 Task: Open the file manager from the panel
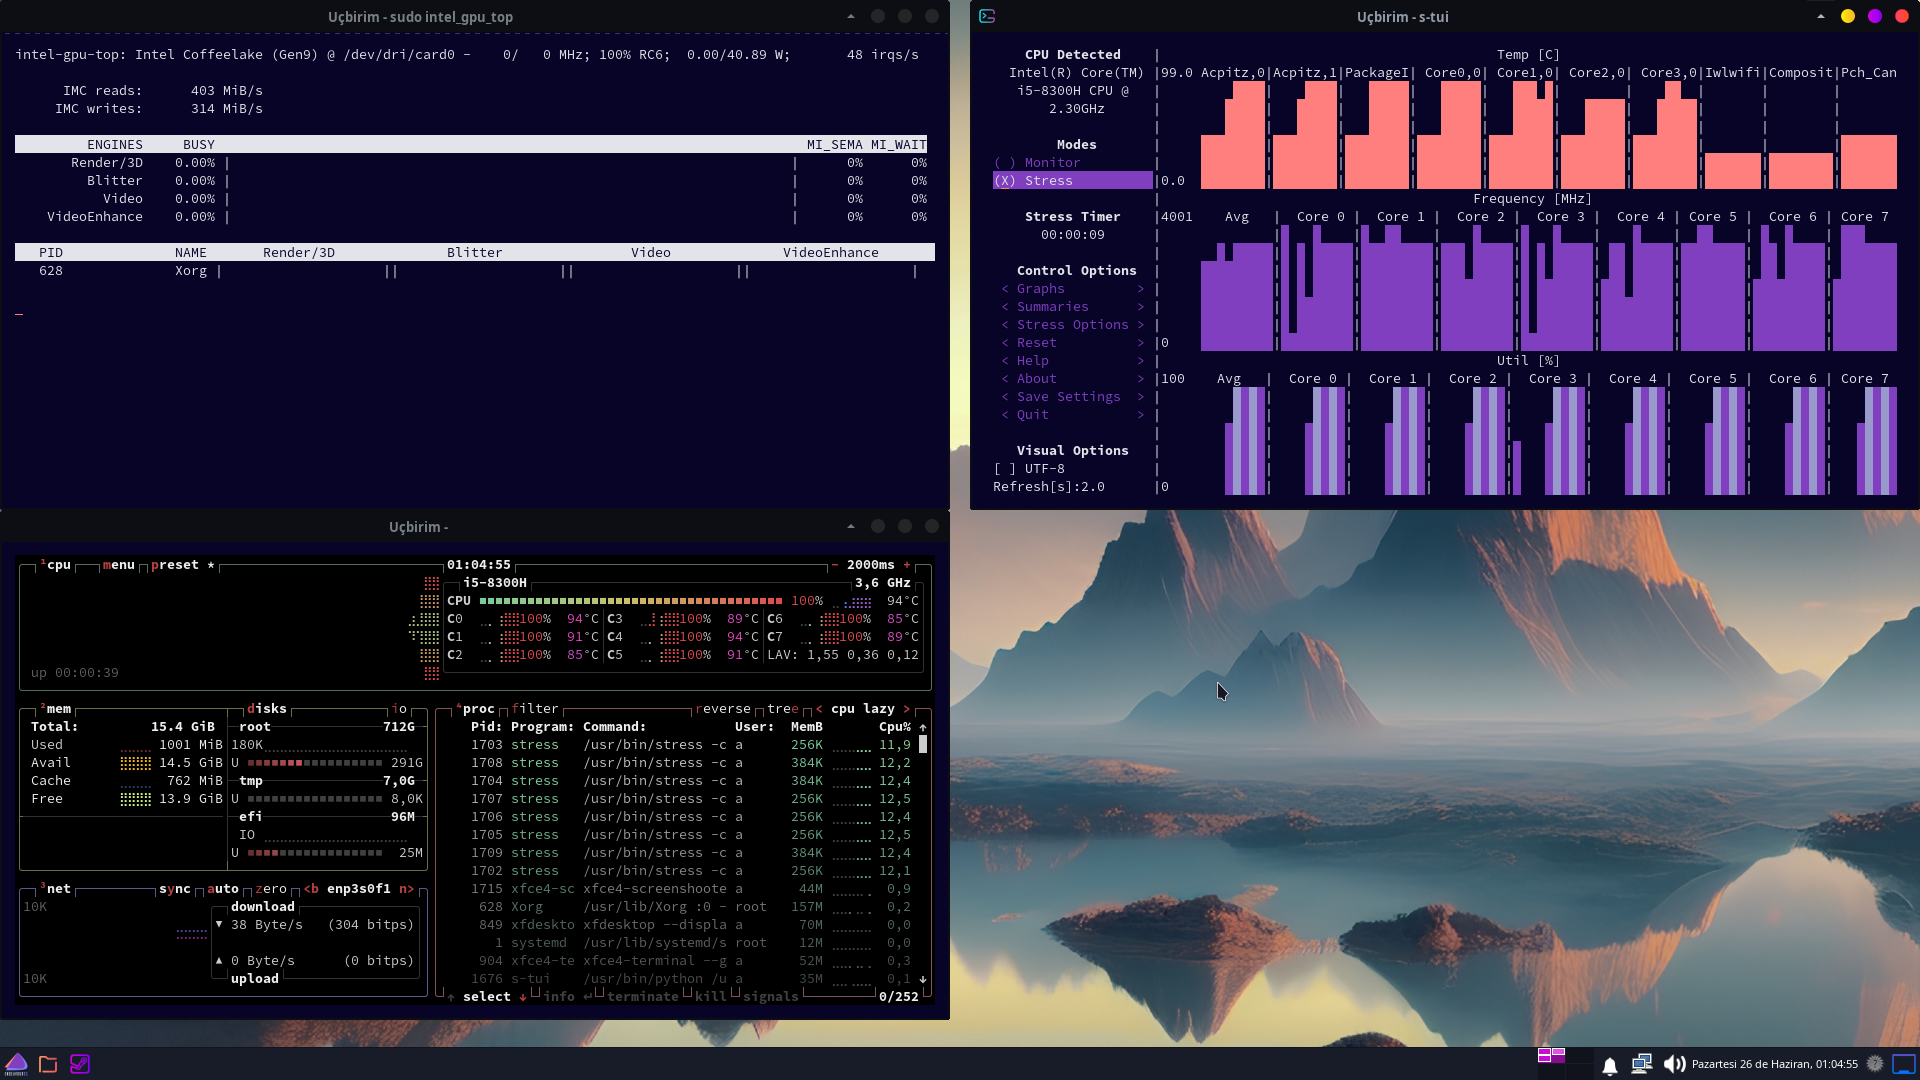(x=48, y=1064)
